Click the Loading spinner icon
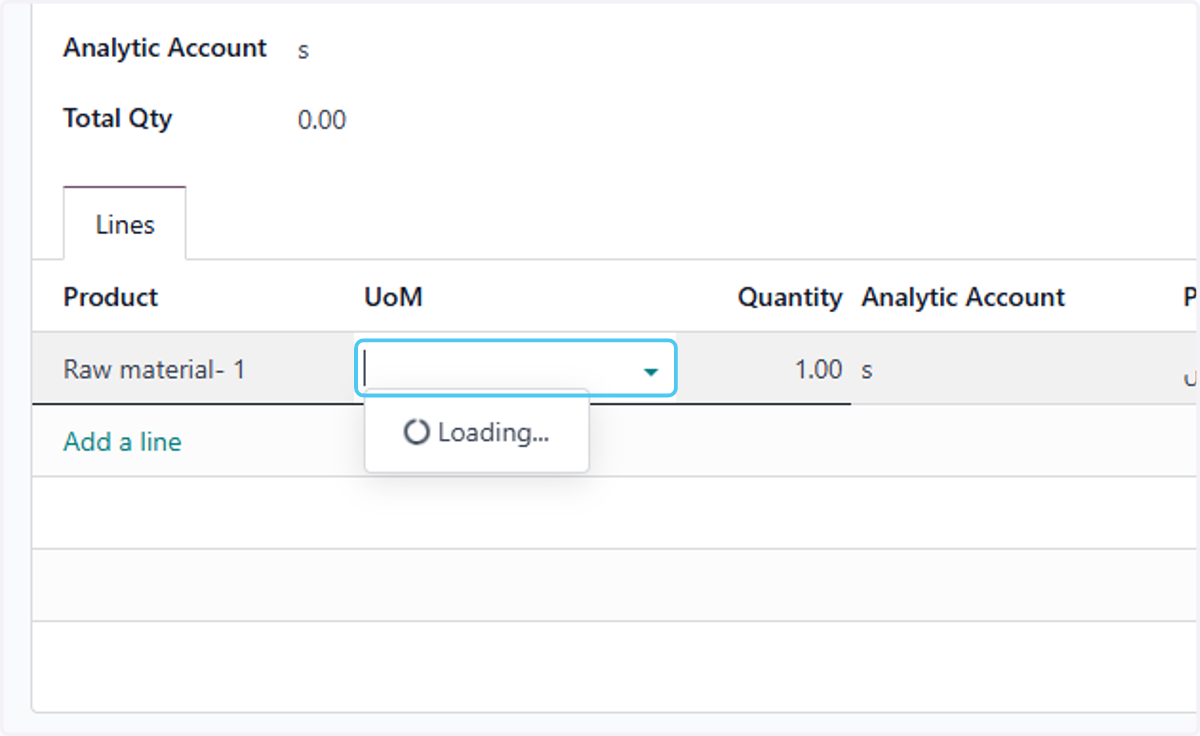This screenshot has height=736, width=1200. tap(416, 432)
